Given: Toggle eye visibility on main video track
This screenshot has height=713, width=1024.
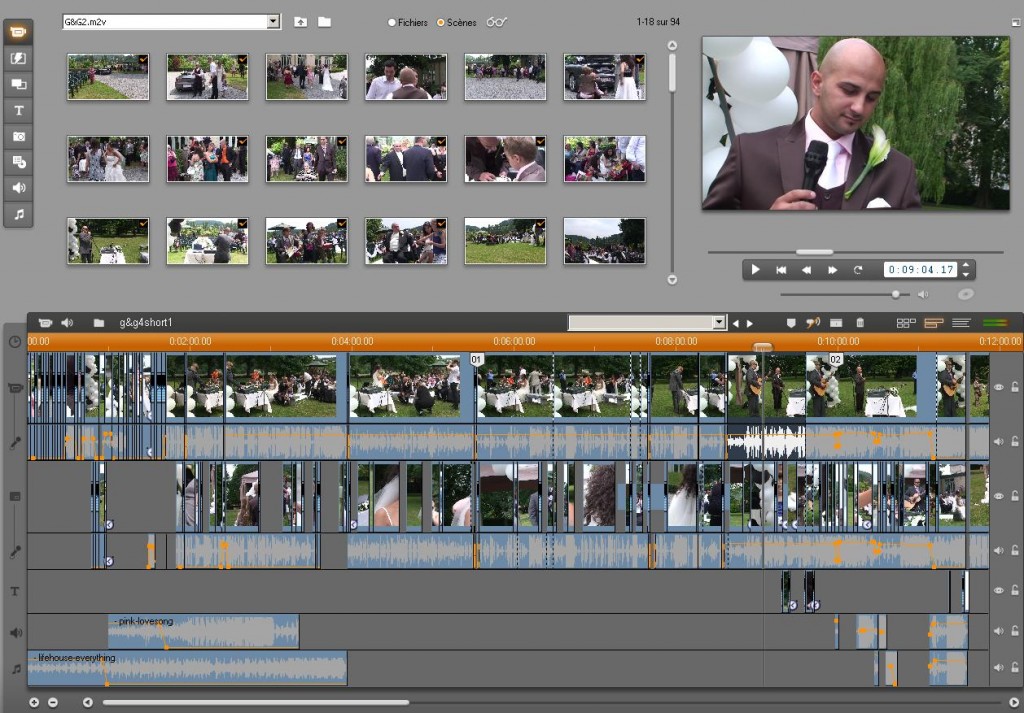Looking at the screenshot, I should coord(998,387).
